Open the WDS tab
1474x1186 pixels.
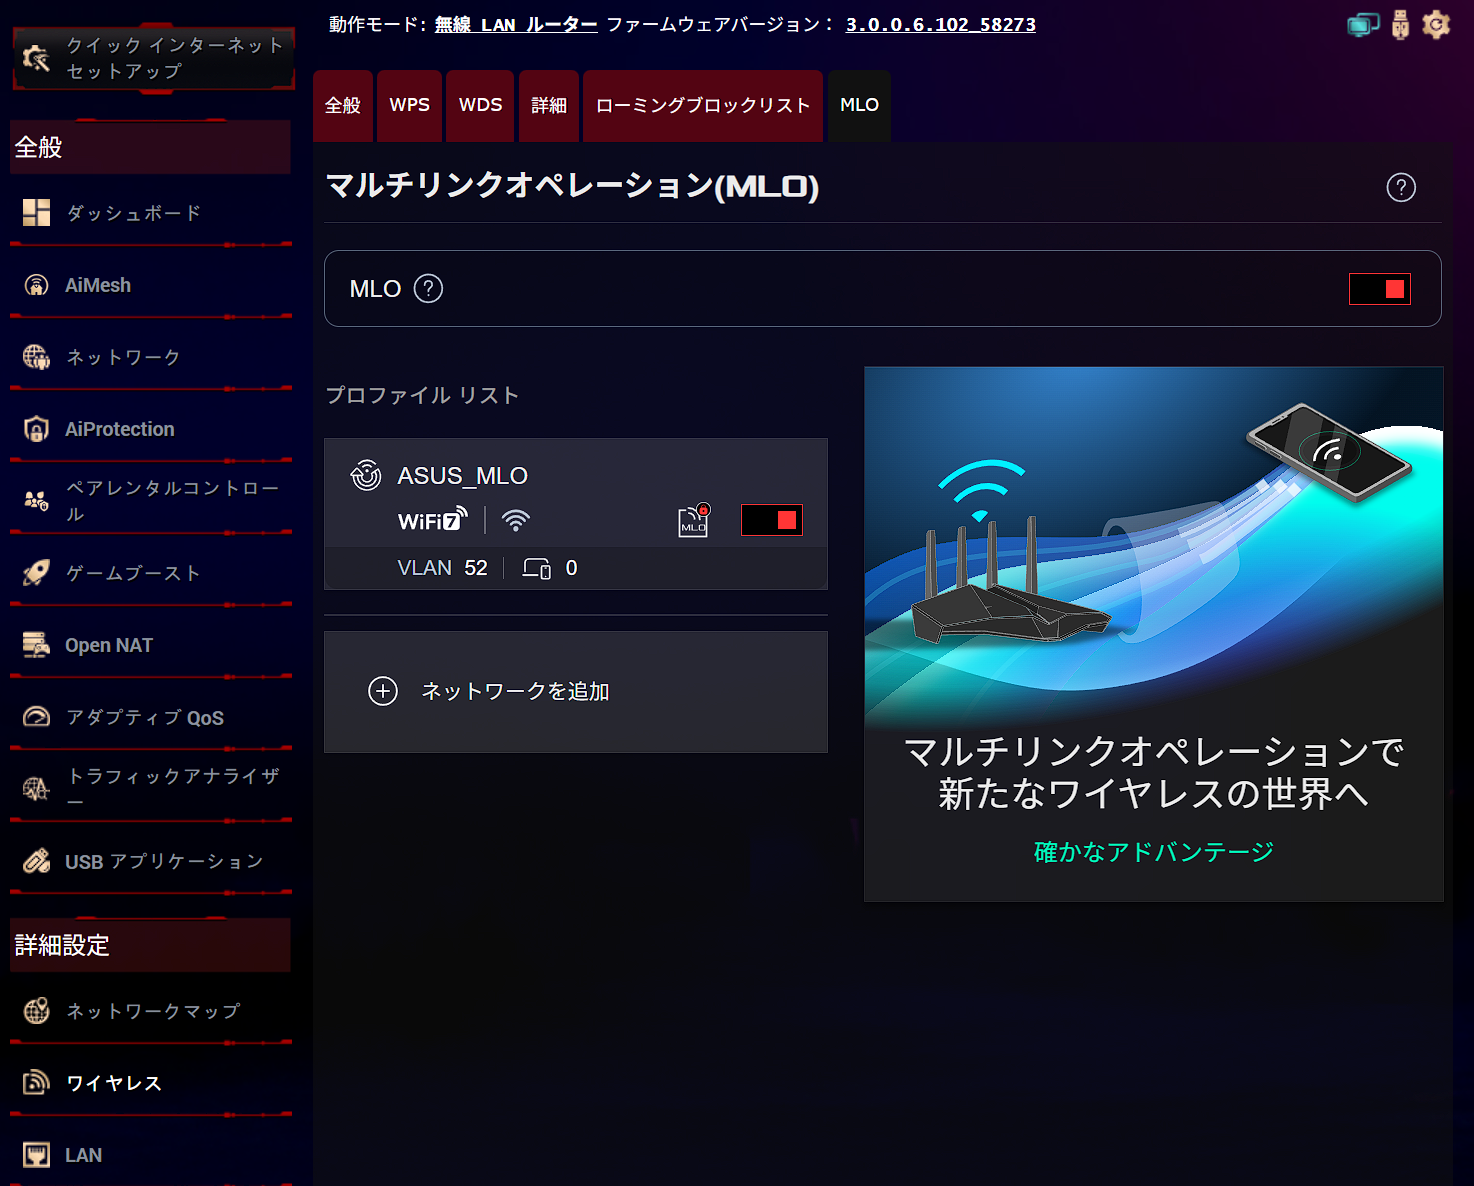pyautogui.click(x=480, y=106)
